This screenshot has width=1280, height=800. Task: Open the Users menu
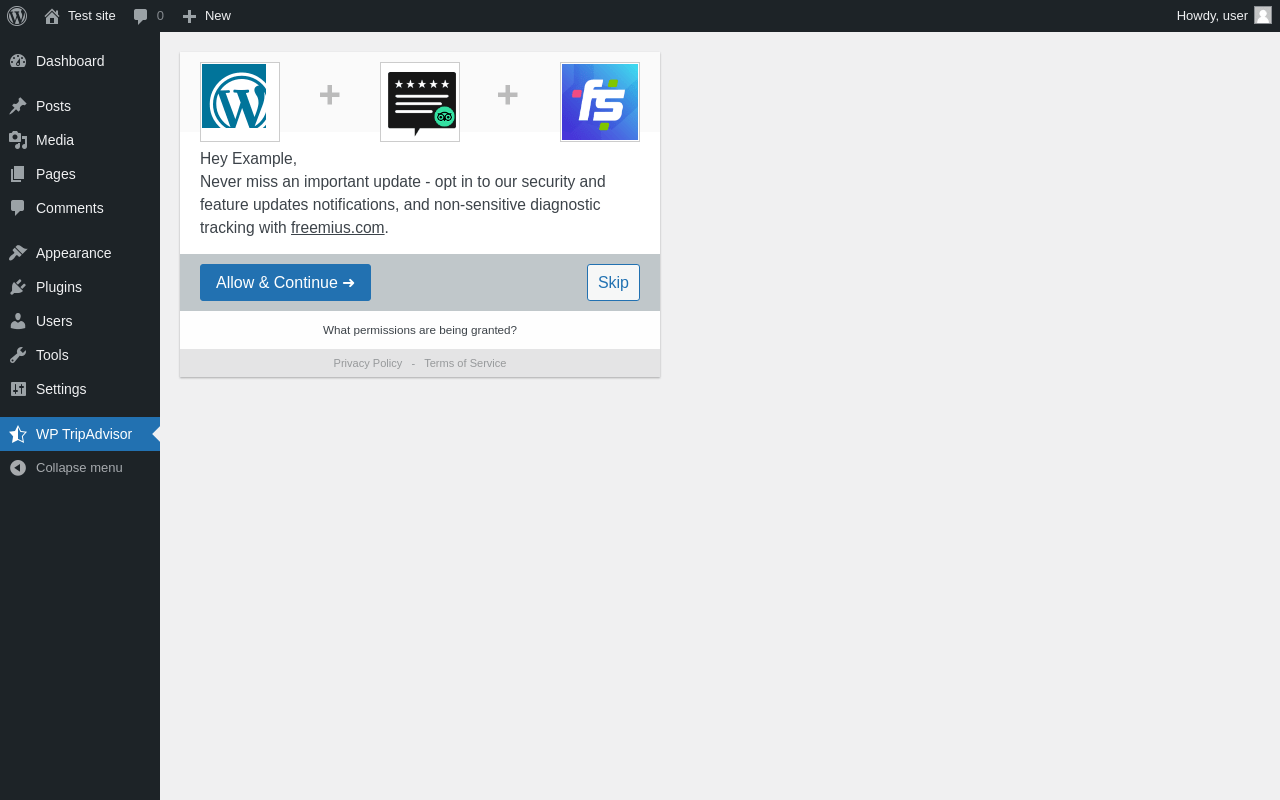click(80, 321)
